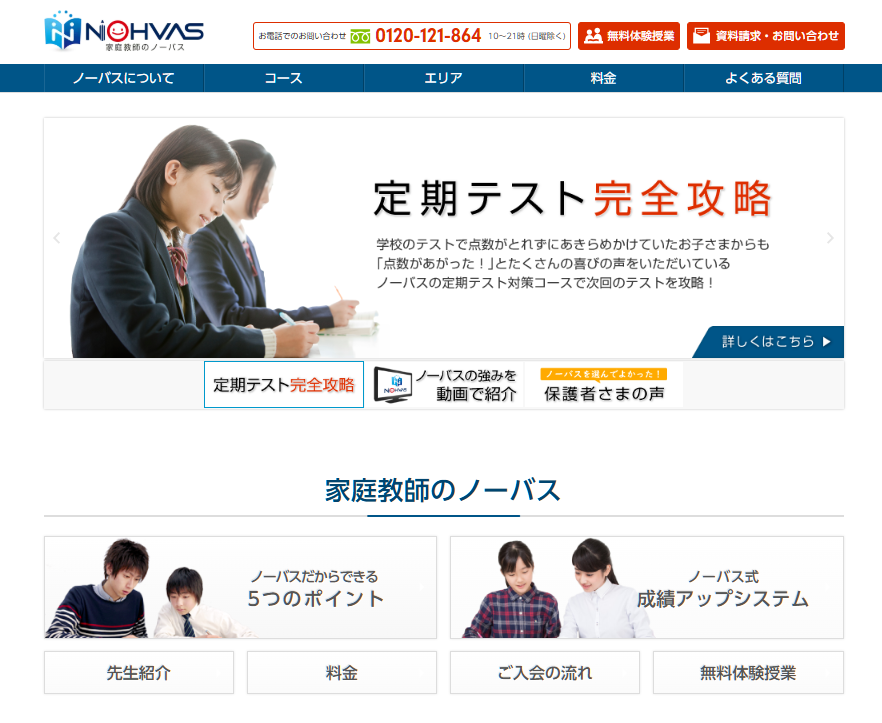Open the 成績アップシステム card

click(647, 587)
